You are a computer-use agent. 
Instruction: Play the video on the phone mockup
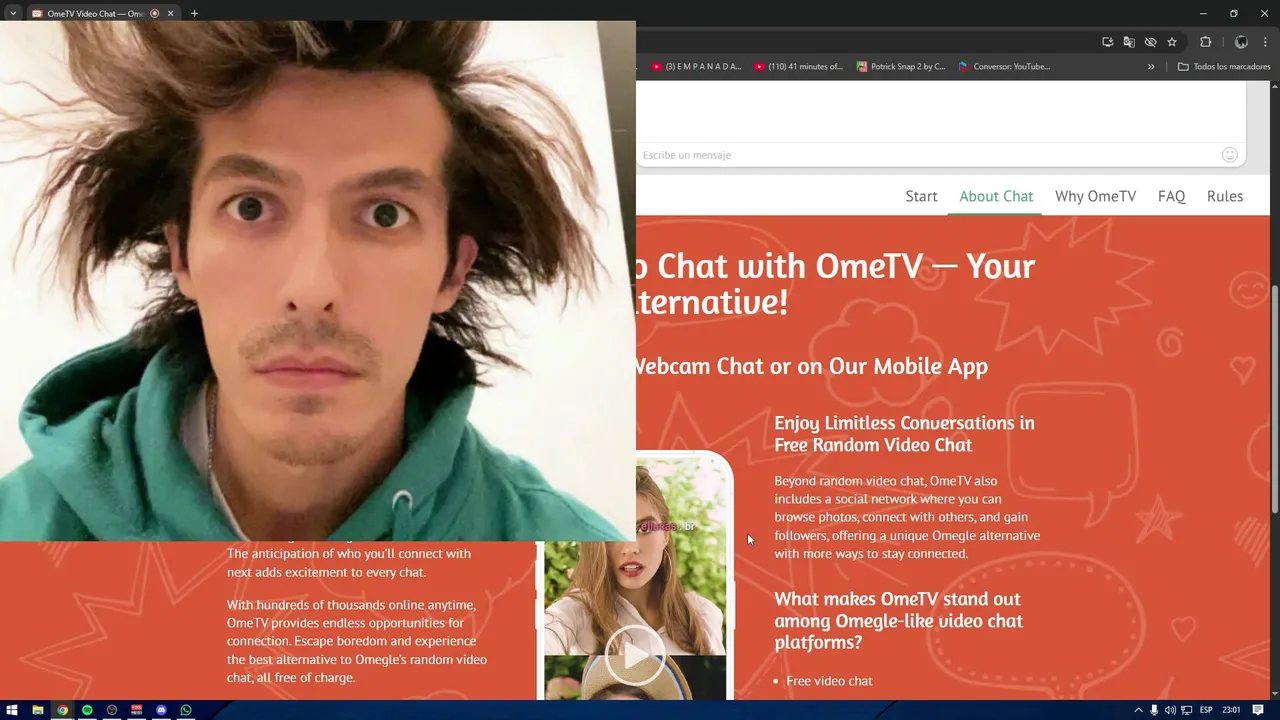pyautogui.click(x=635, y=656)
